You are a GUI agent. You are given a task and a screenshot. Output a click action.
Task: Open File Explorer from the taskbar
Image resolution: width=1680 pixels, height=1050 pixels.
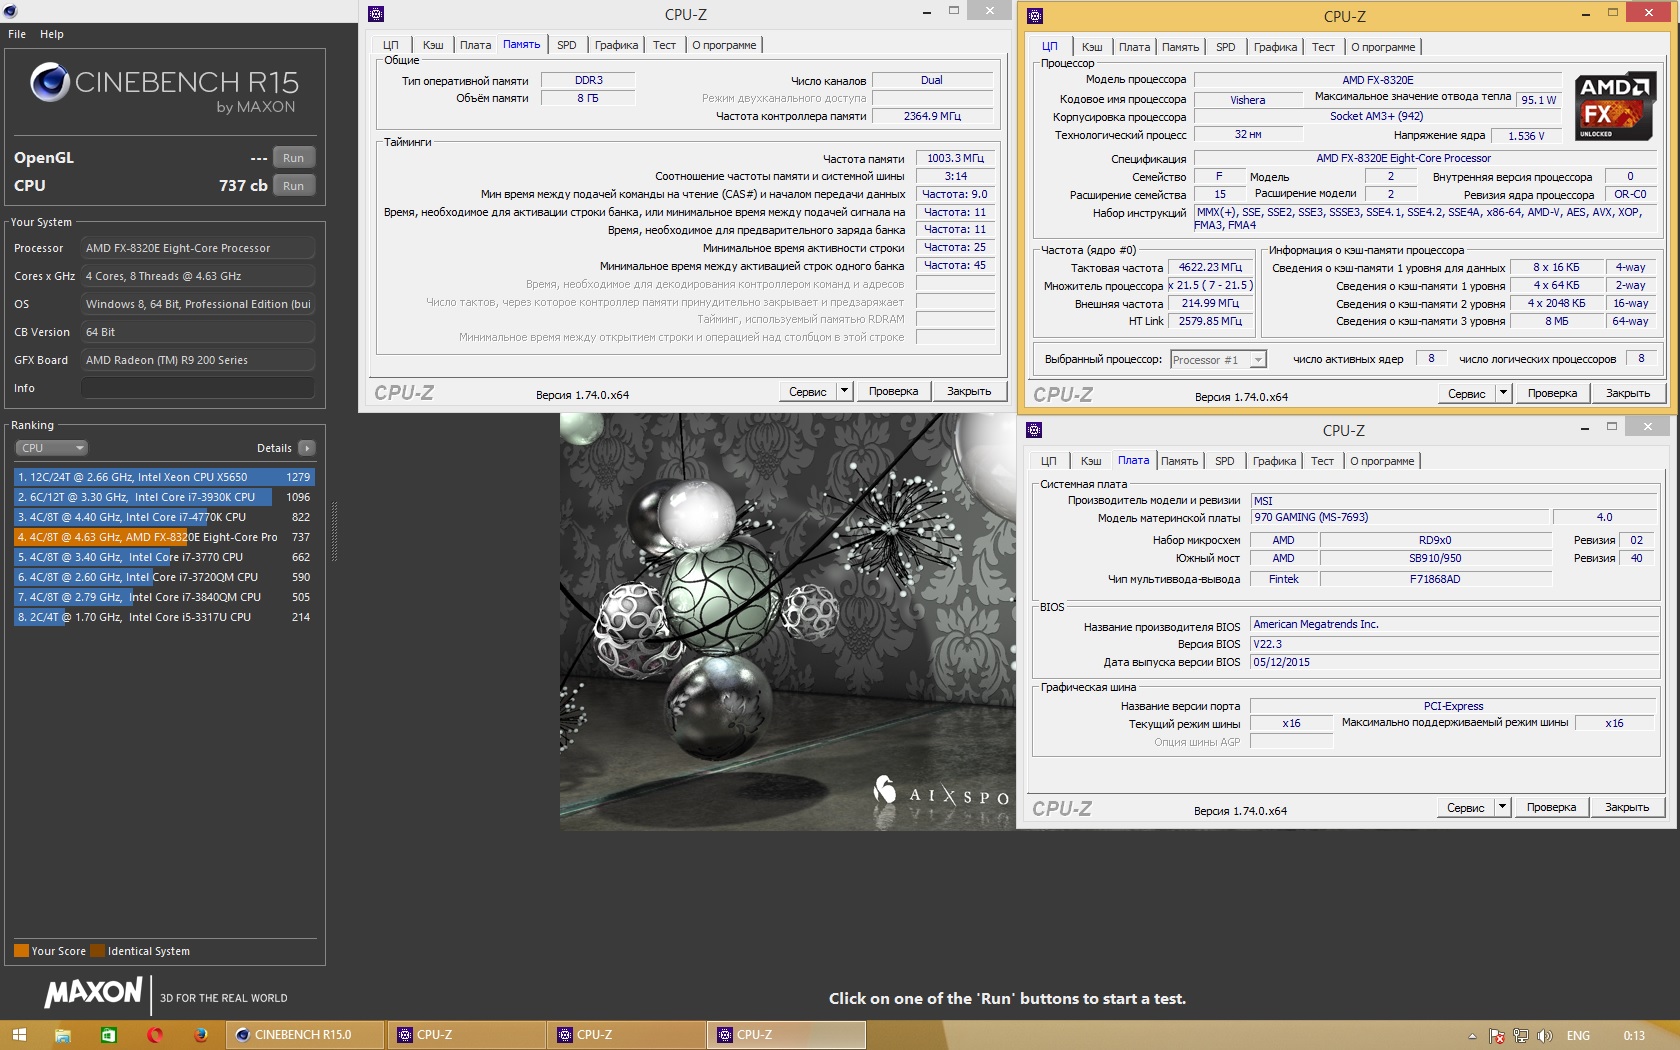click(62, 1035)
